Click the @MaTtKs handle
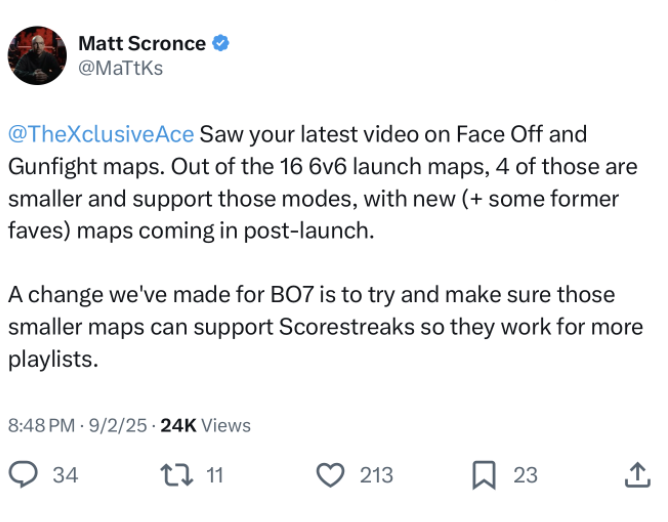The image size is (668, 522). point(121,68)
